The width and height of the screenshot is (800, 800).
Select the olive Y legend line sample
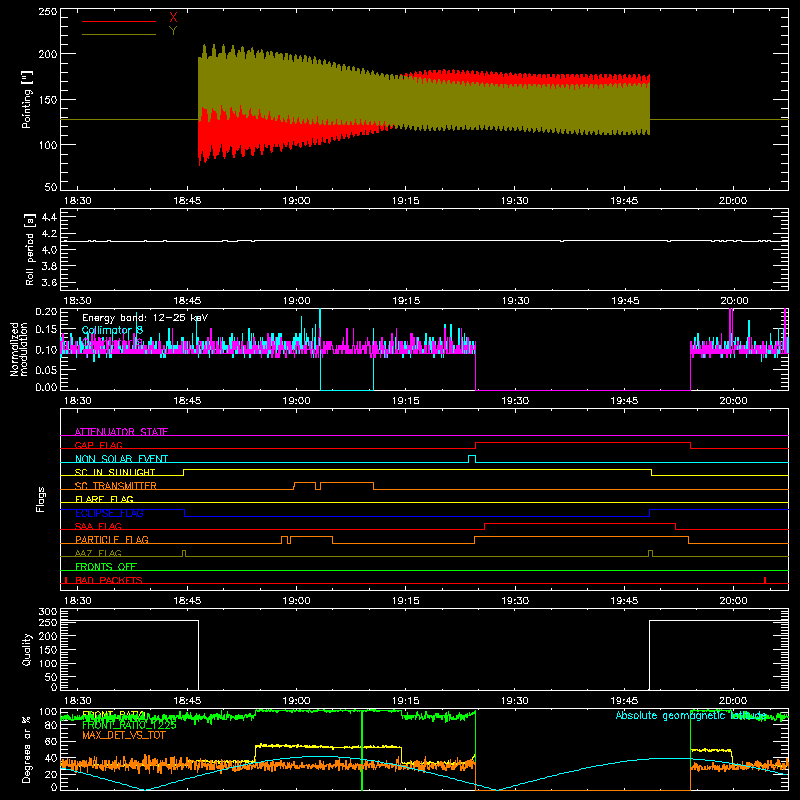click(x=119, y=35)
